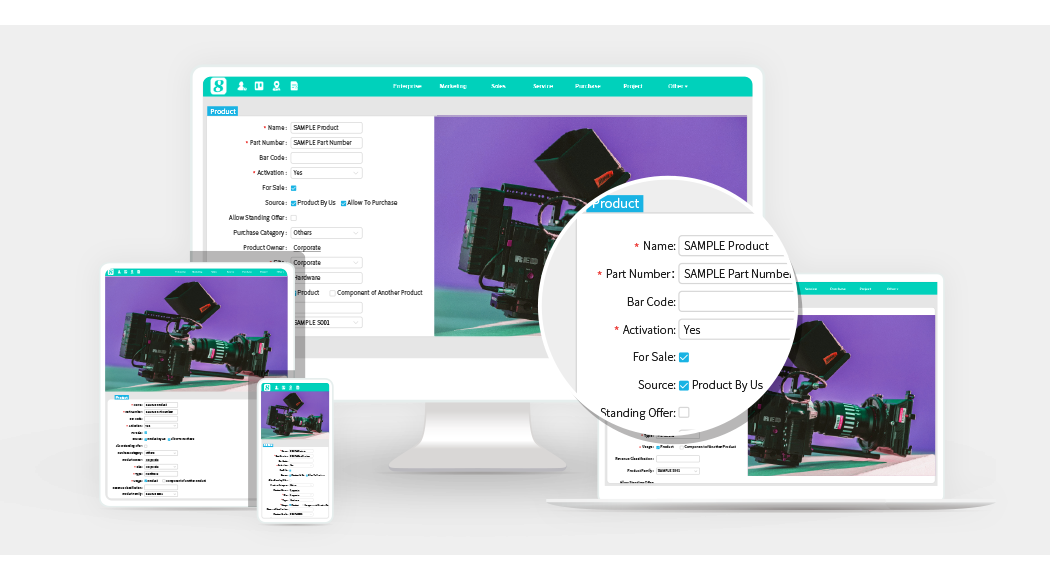This screenshot has width=1050, height=580.
Task: Open the Purchase Category dropdown showing Others
Action: coord(326,233)
